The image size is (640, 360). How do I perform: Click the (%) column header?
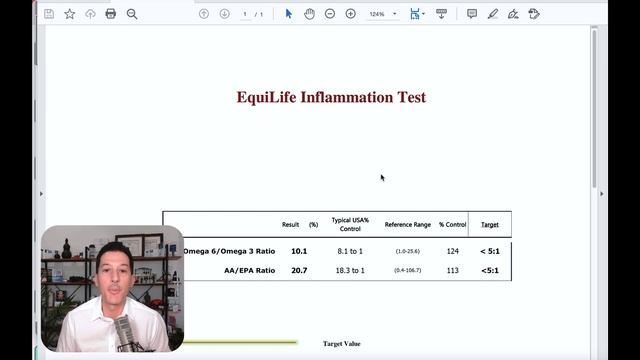[313, 224]
